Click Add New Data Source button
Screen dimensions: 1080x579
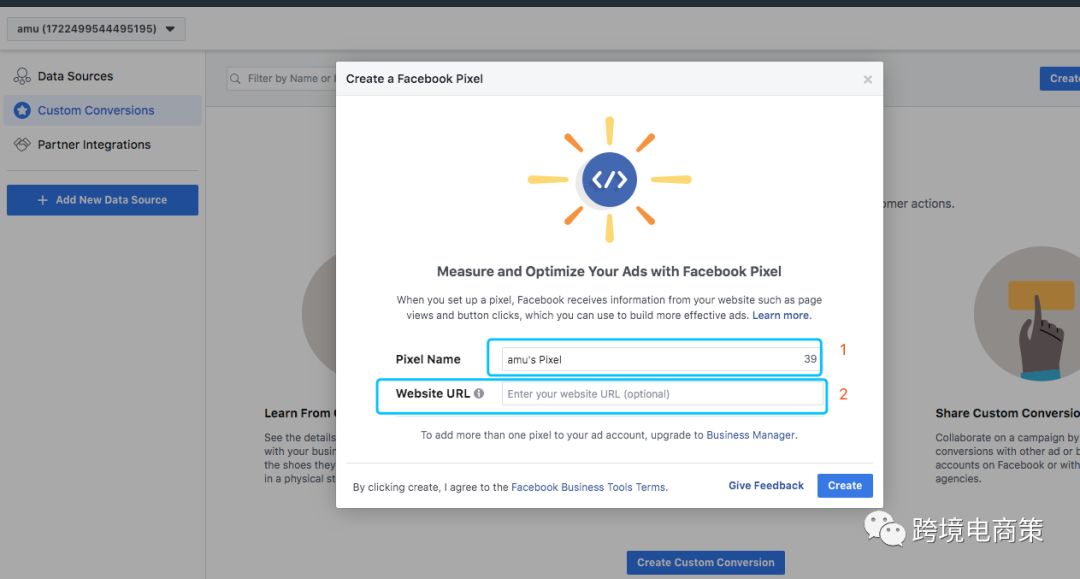(x=103, y=200)
